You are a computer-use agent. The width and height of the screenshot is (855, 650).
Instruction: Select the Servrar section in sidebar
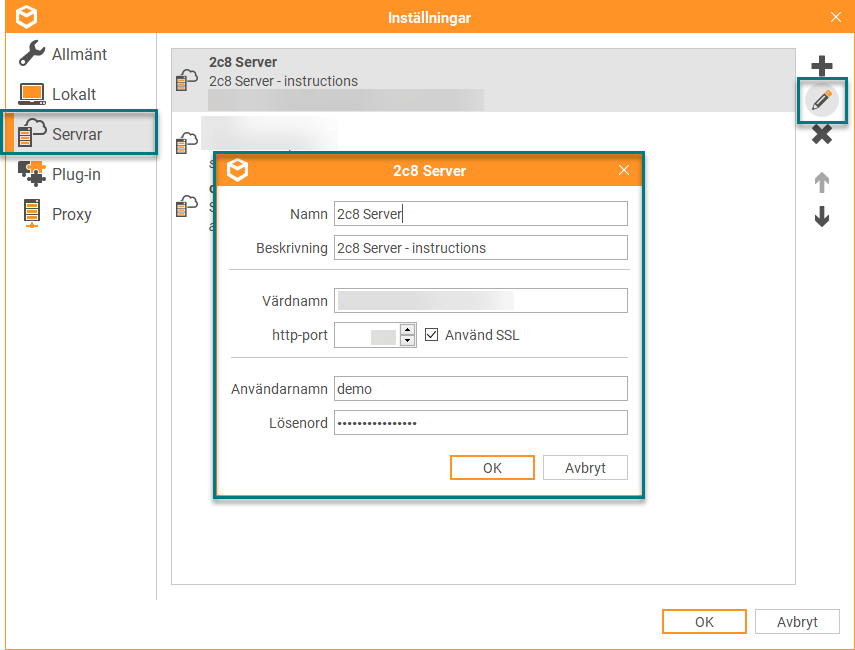pyautogui.click(x=80, y=134)
